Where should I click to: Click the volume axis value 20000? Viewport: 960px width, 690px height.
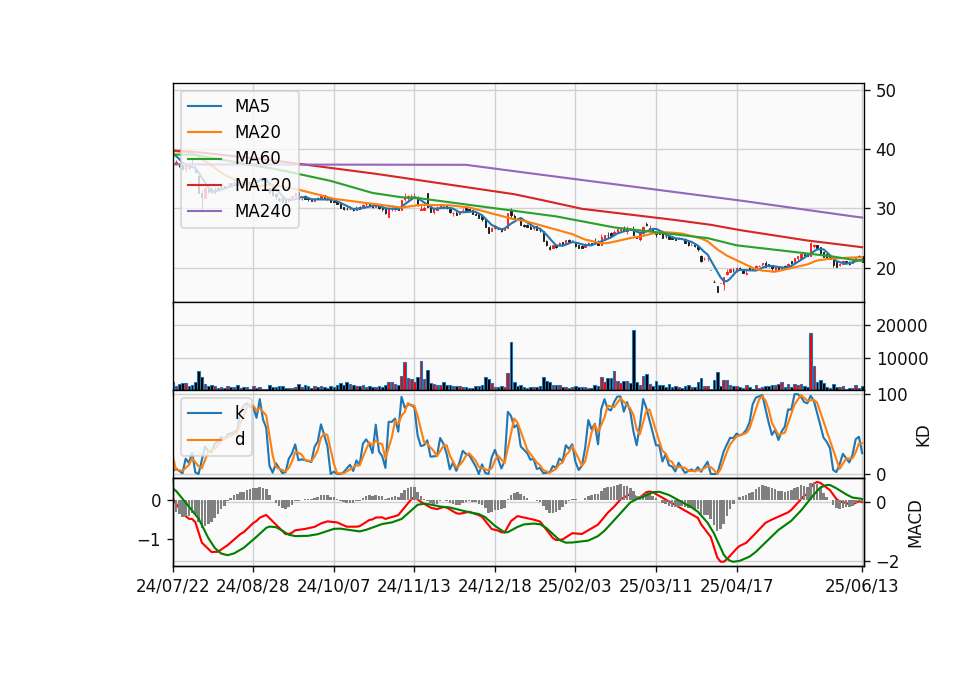coord(901,326)
